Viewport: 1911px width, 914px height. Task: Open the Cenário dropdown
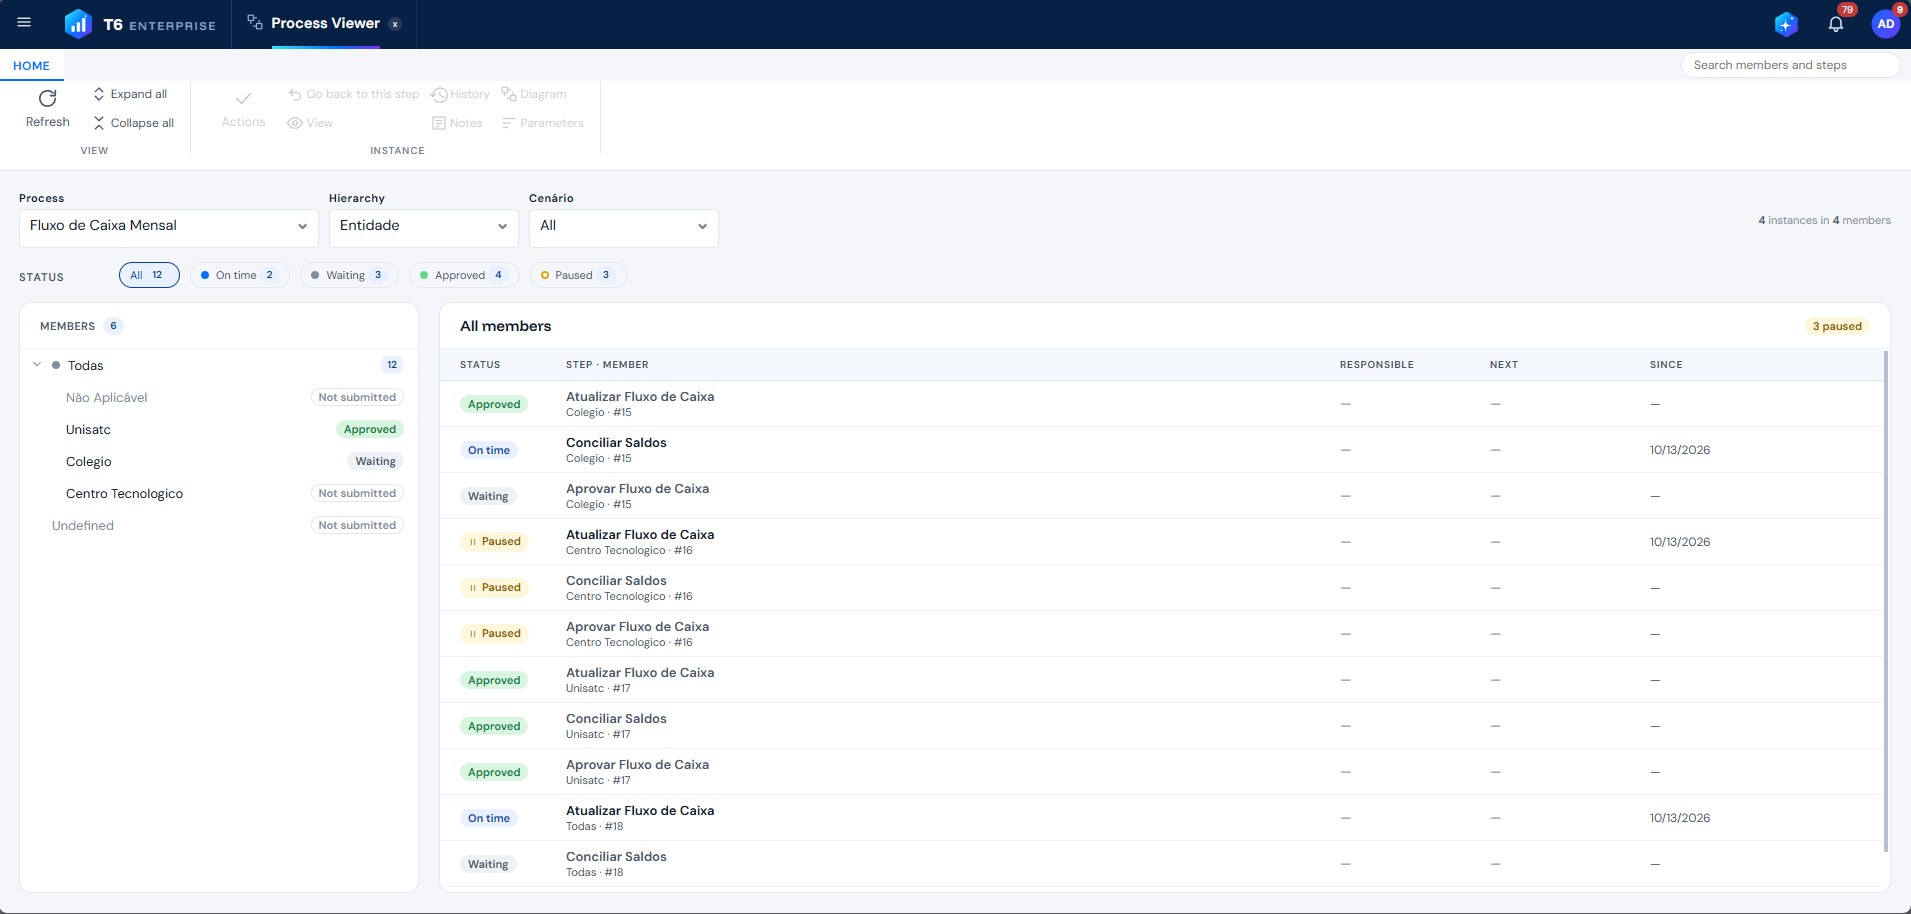(624, 226)
